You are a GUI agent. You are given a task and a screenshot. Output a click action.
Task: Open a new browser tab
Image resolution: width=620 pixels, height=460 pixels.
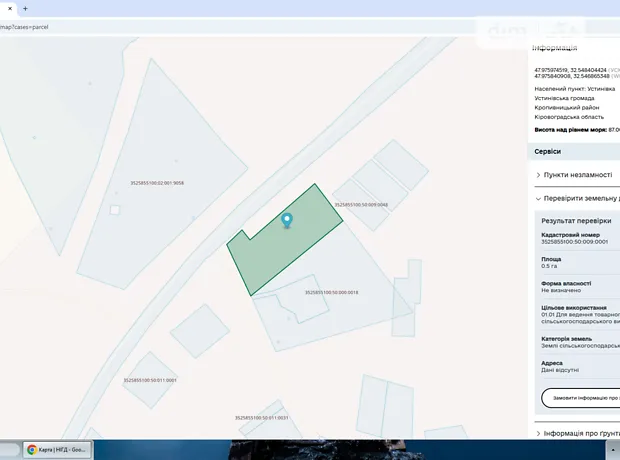[25, 7]
